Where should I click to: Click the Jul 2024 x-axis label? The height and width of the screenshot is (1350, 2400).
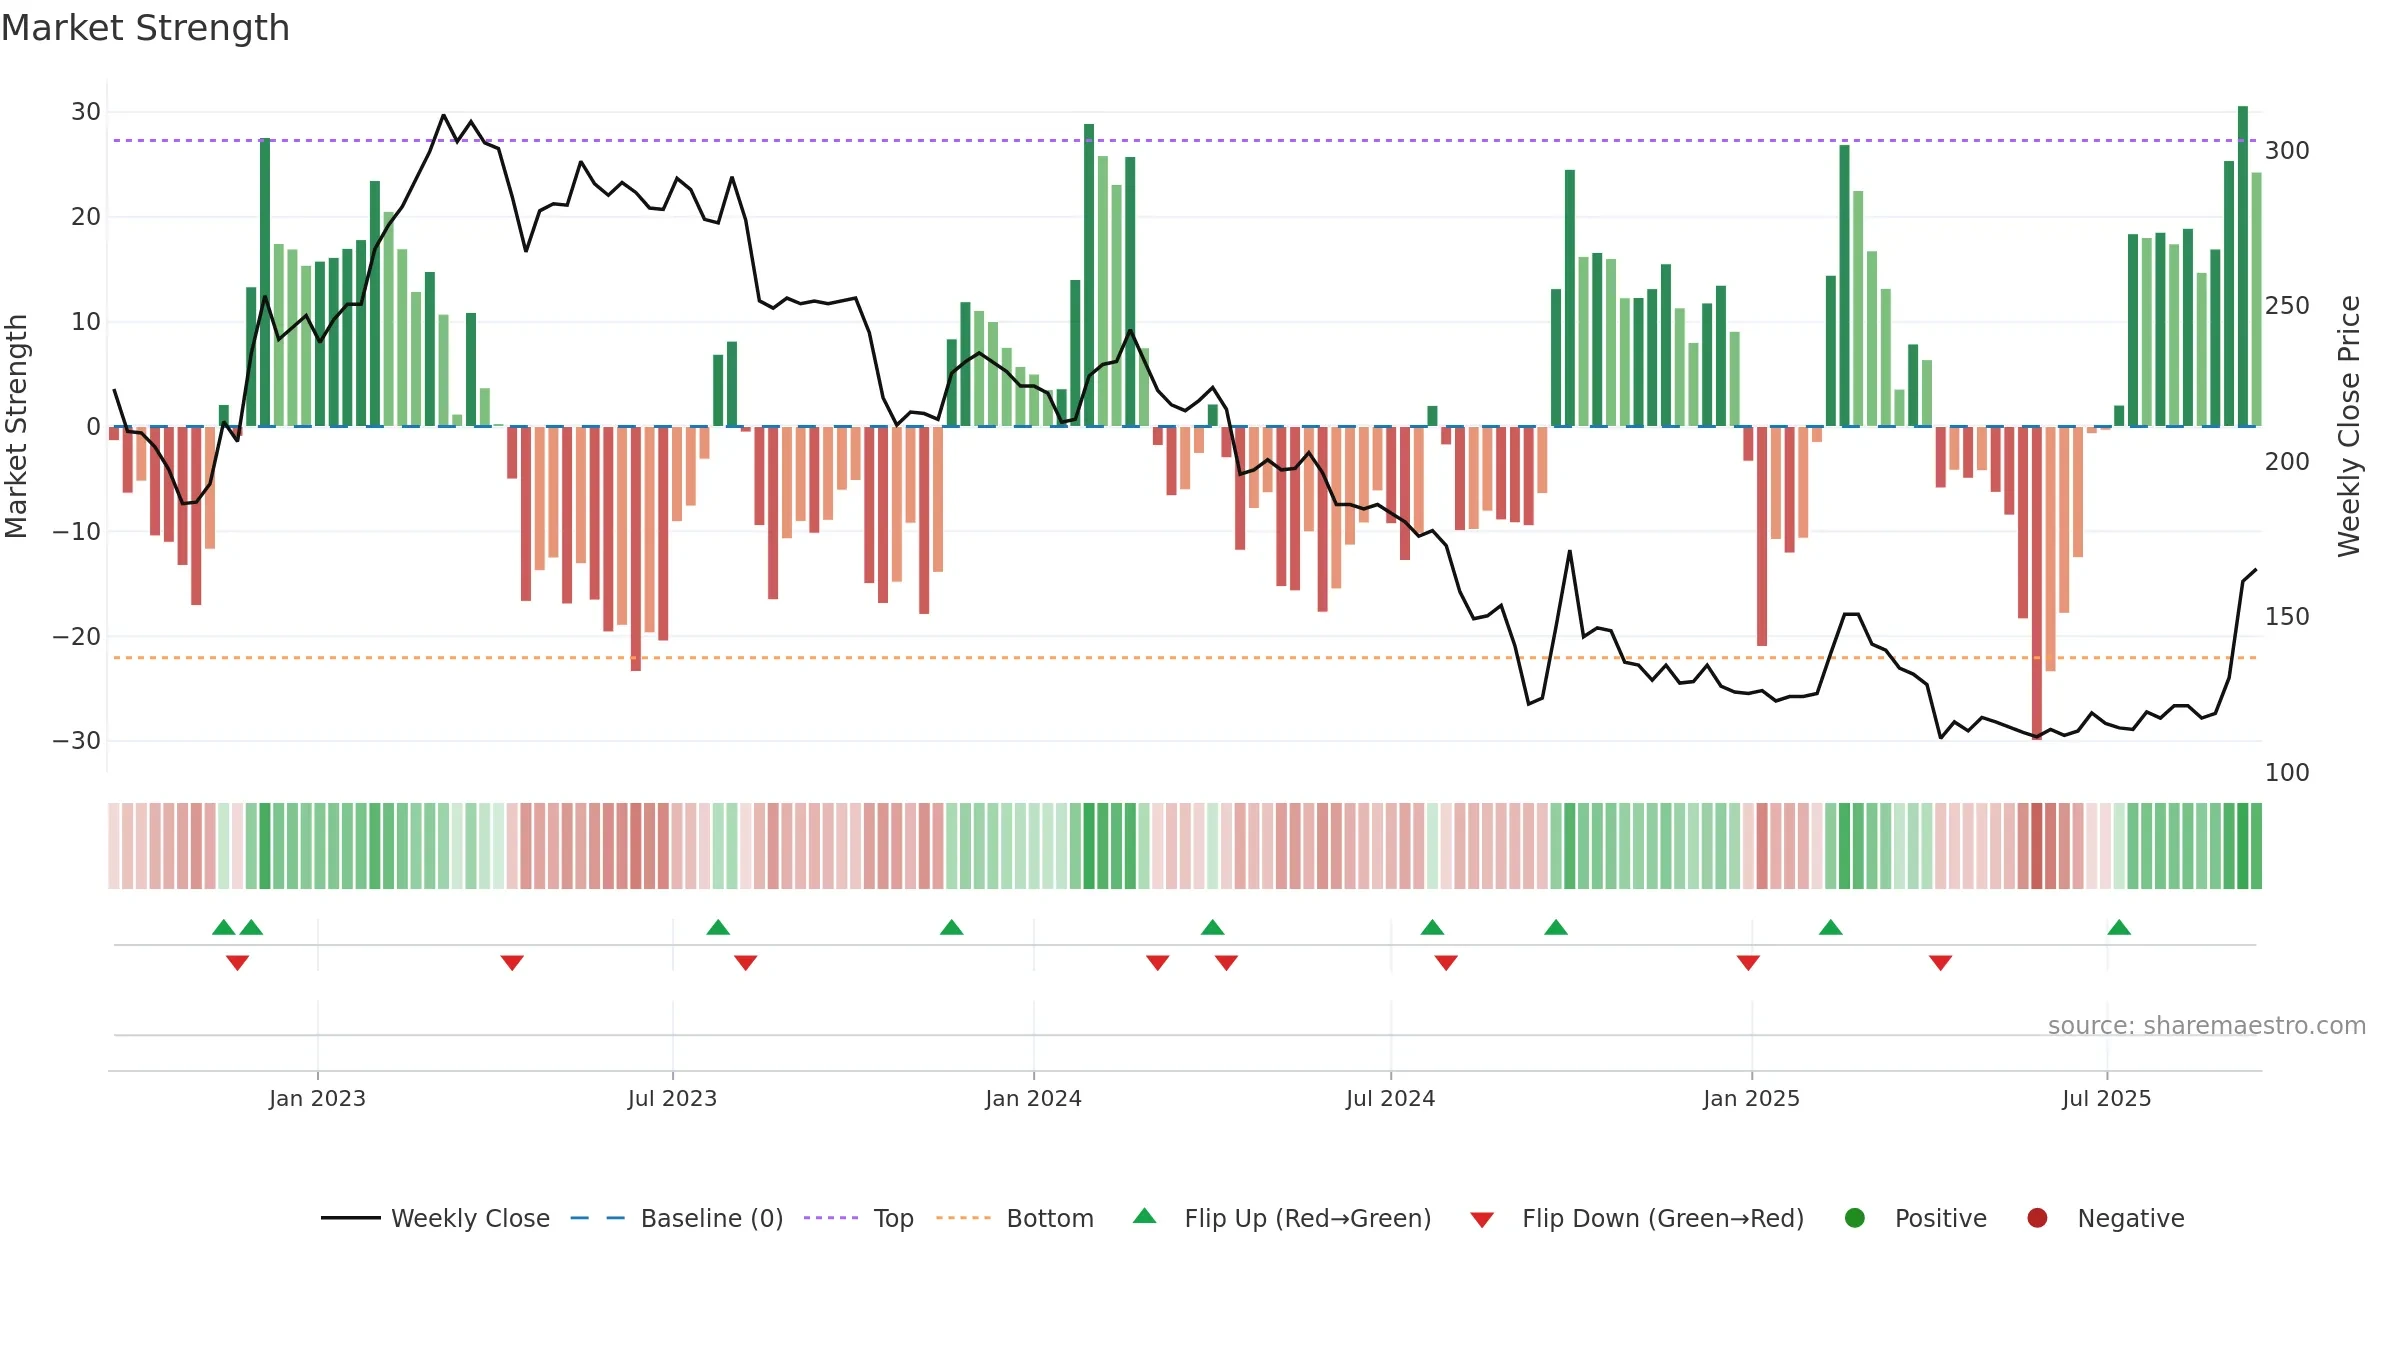1390,1098
